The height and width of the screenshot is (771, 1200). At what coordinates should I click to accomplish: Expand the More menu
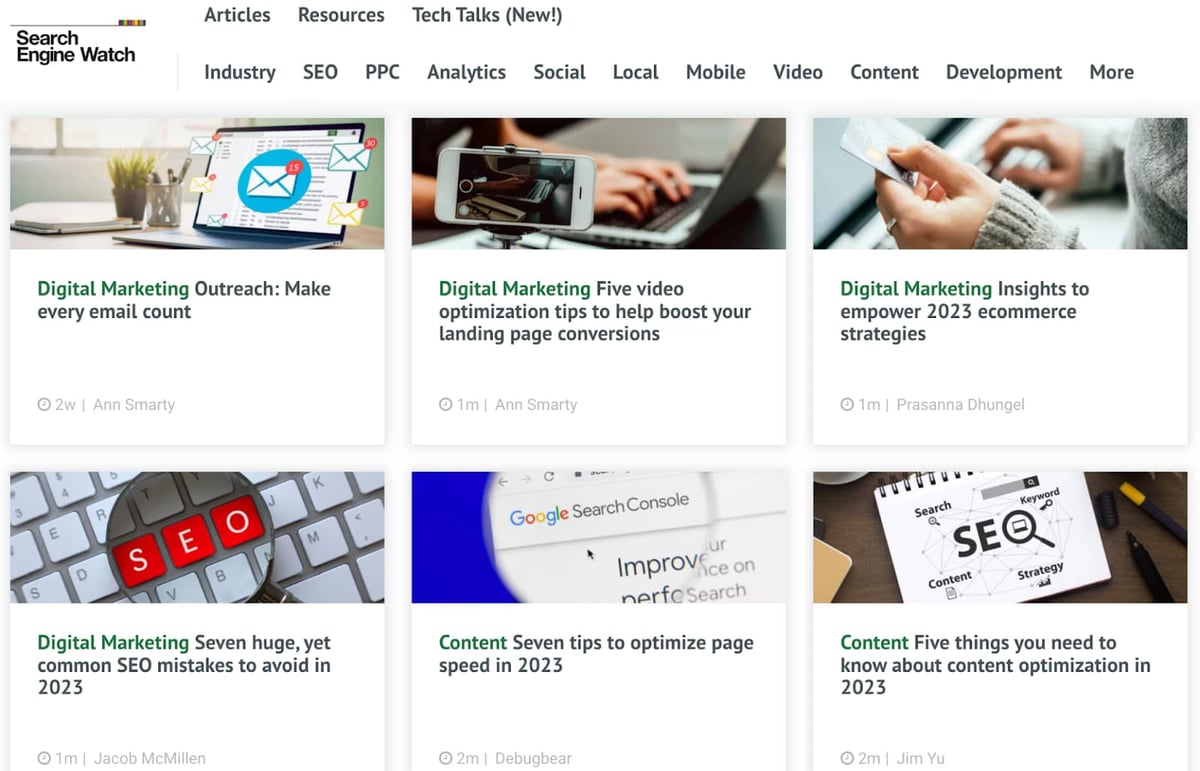tap(1112, 72)
